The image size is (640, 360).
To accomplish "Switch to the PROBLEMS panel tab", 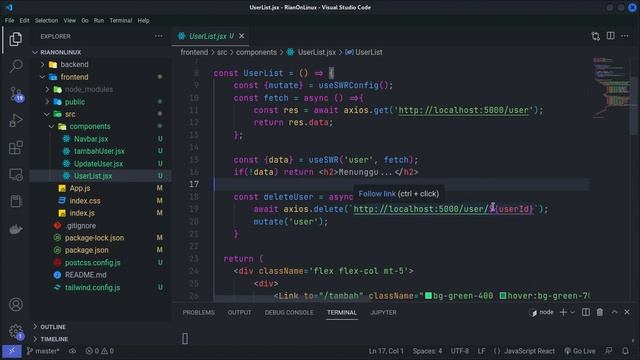I will tap(198, 312).
